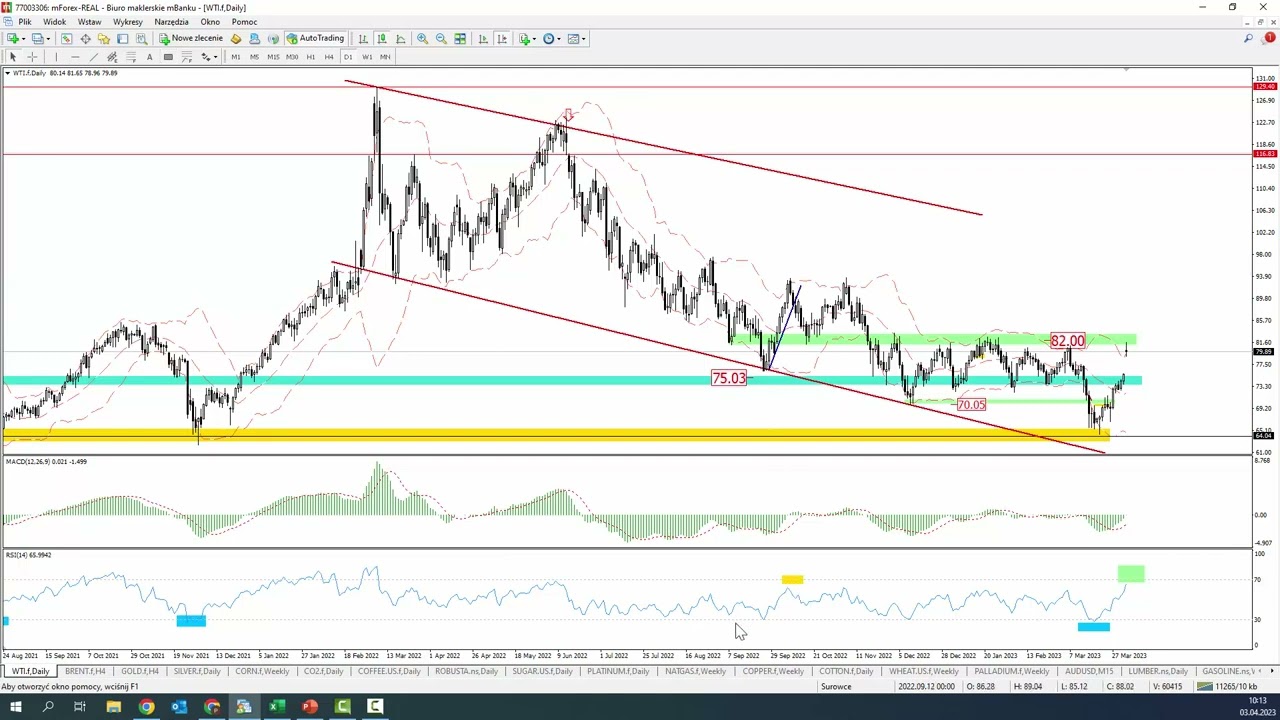Toggle the AutoTrading button

[x=315, y=38]
